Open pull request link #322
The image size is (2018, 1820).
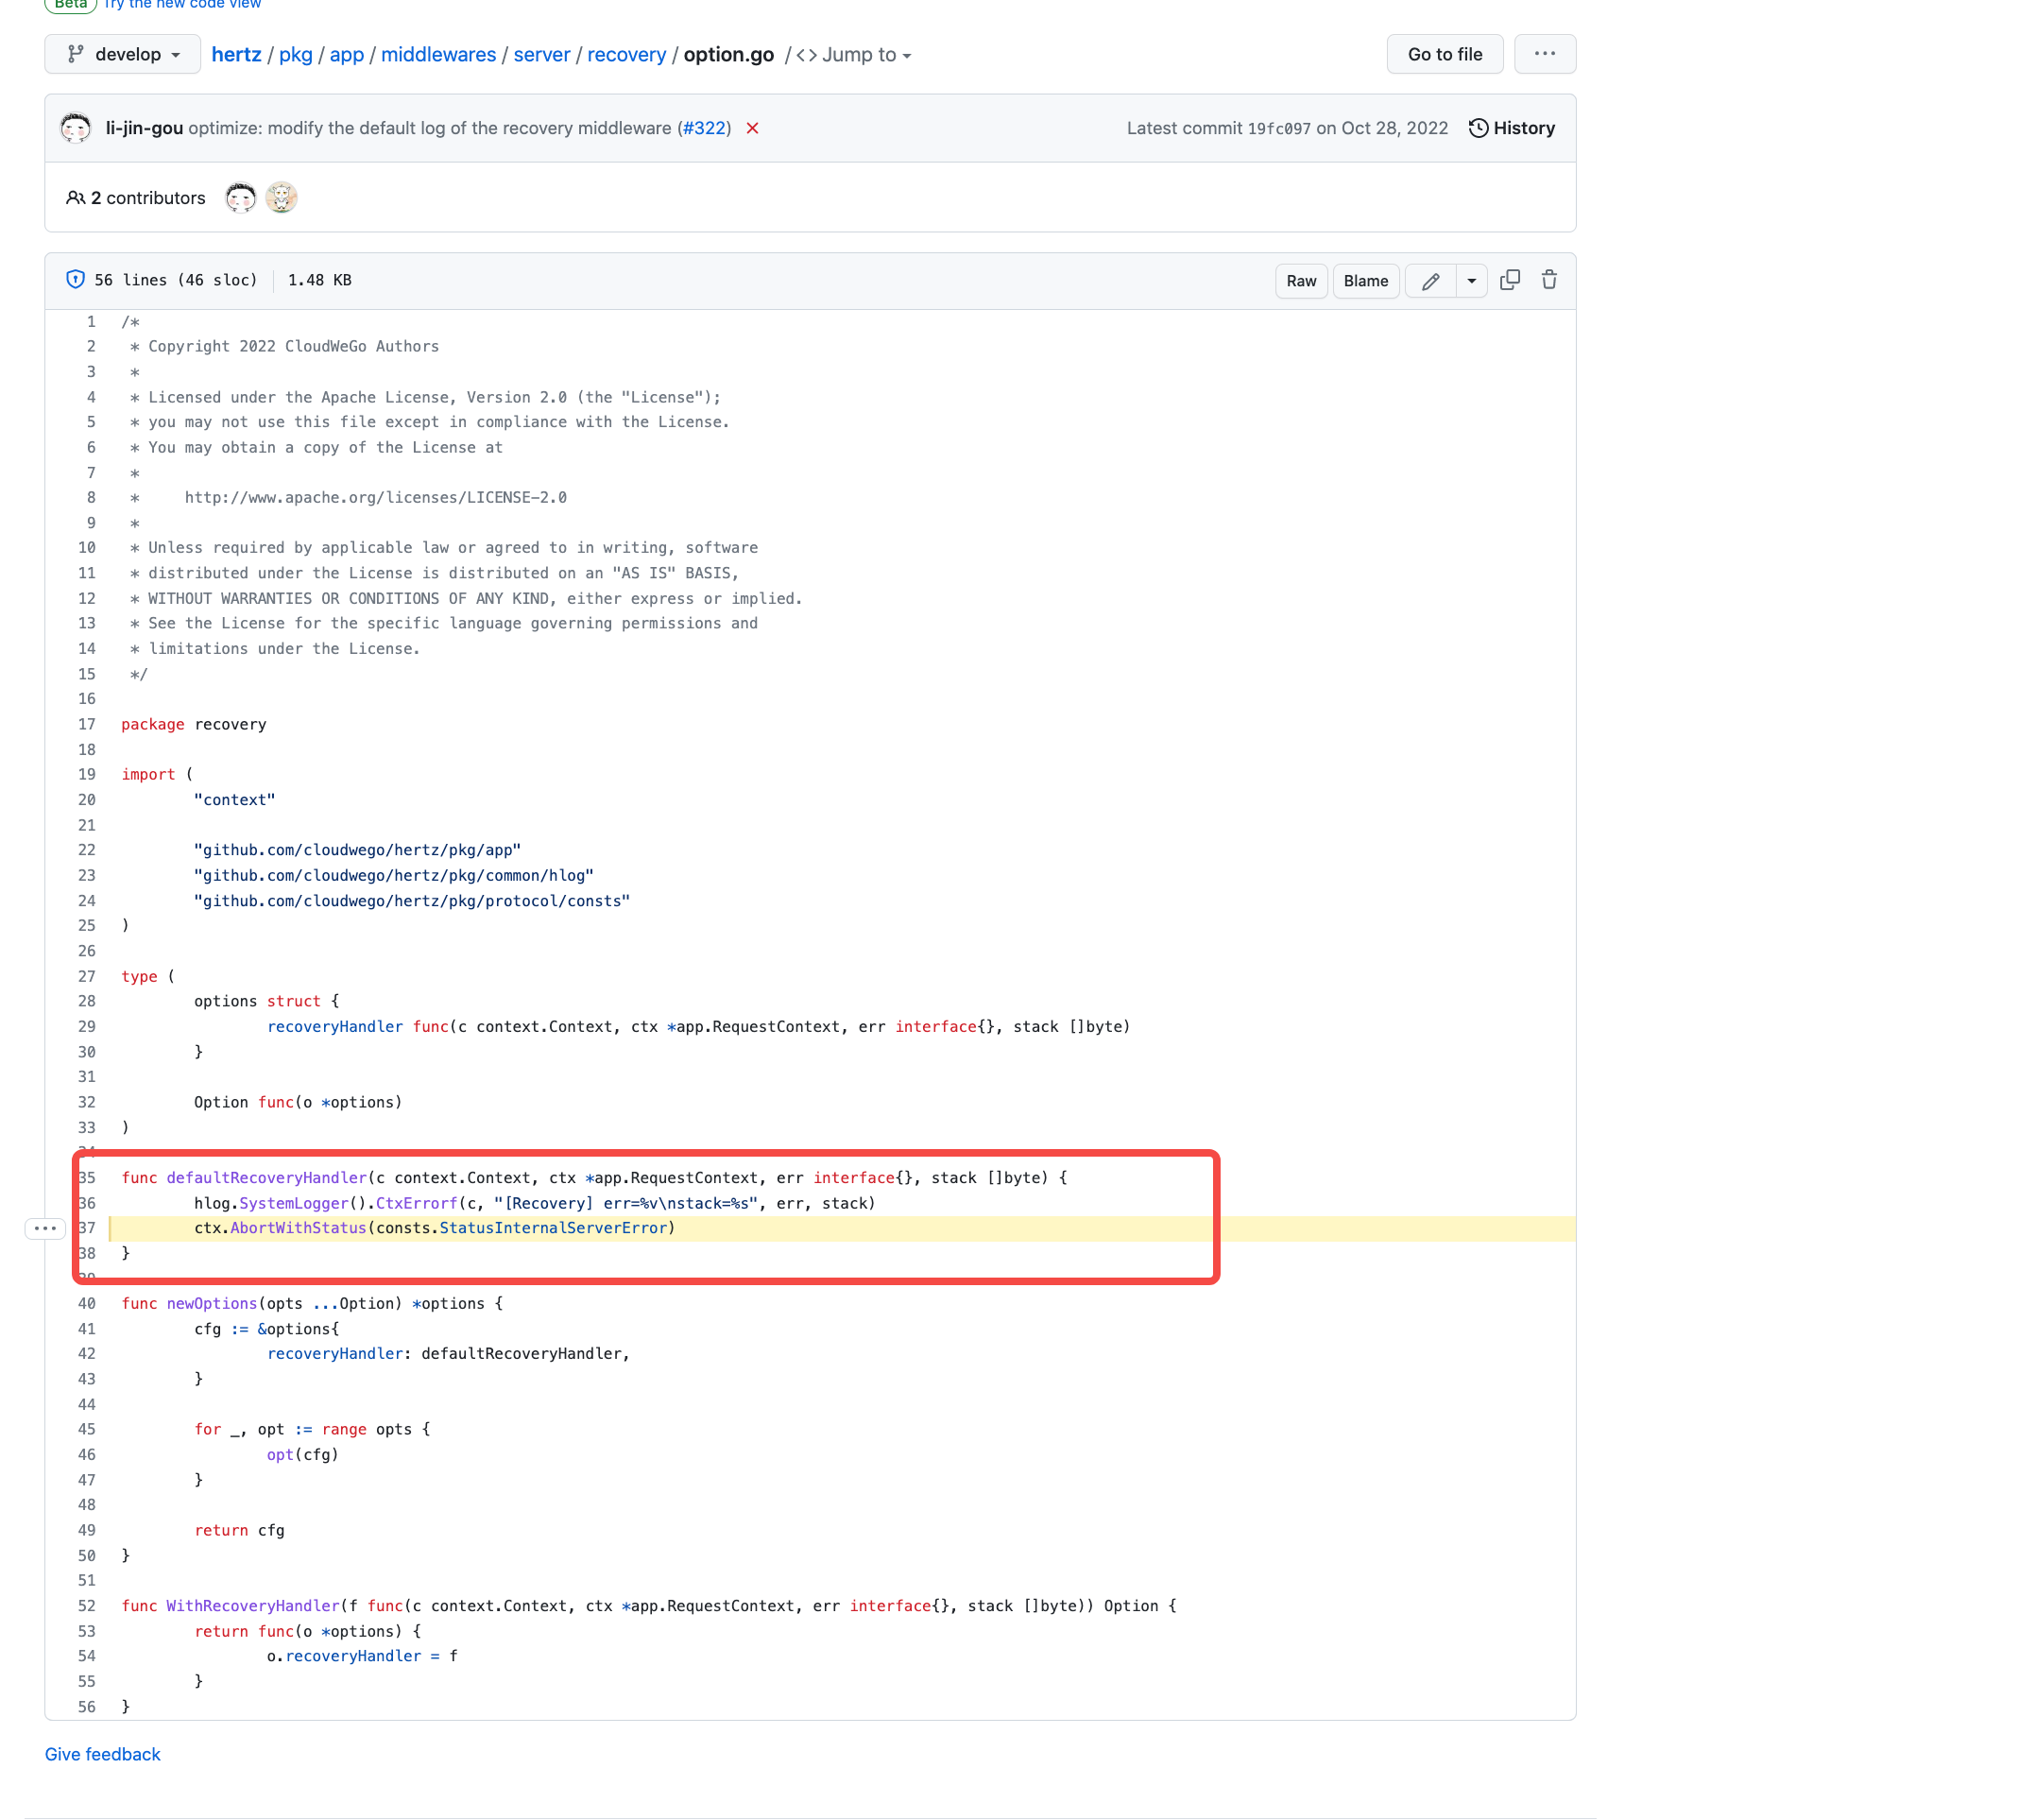tap(704, 128)
